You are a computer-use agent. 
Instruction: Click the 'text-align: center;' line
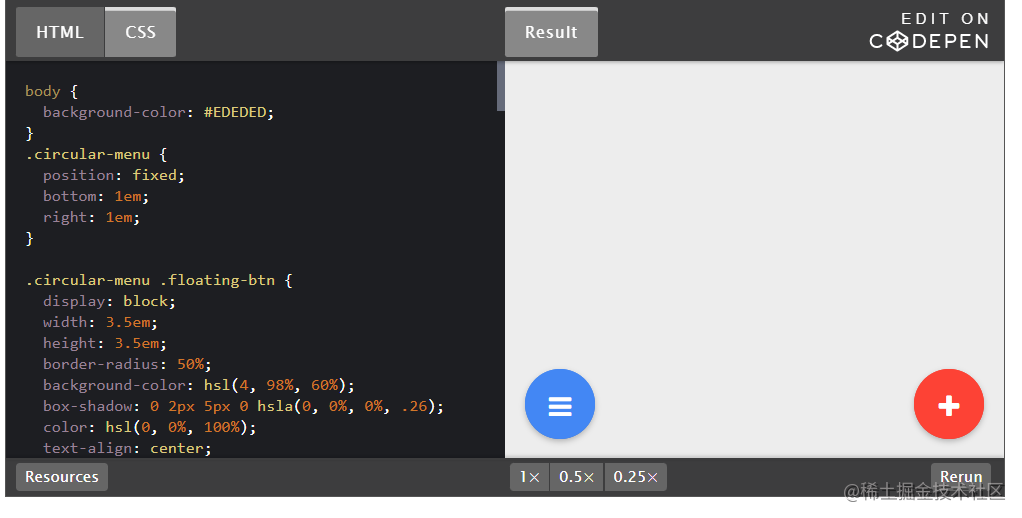tap(127, 448)
